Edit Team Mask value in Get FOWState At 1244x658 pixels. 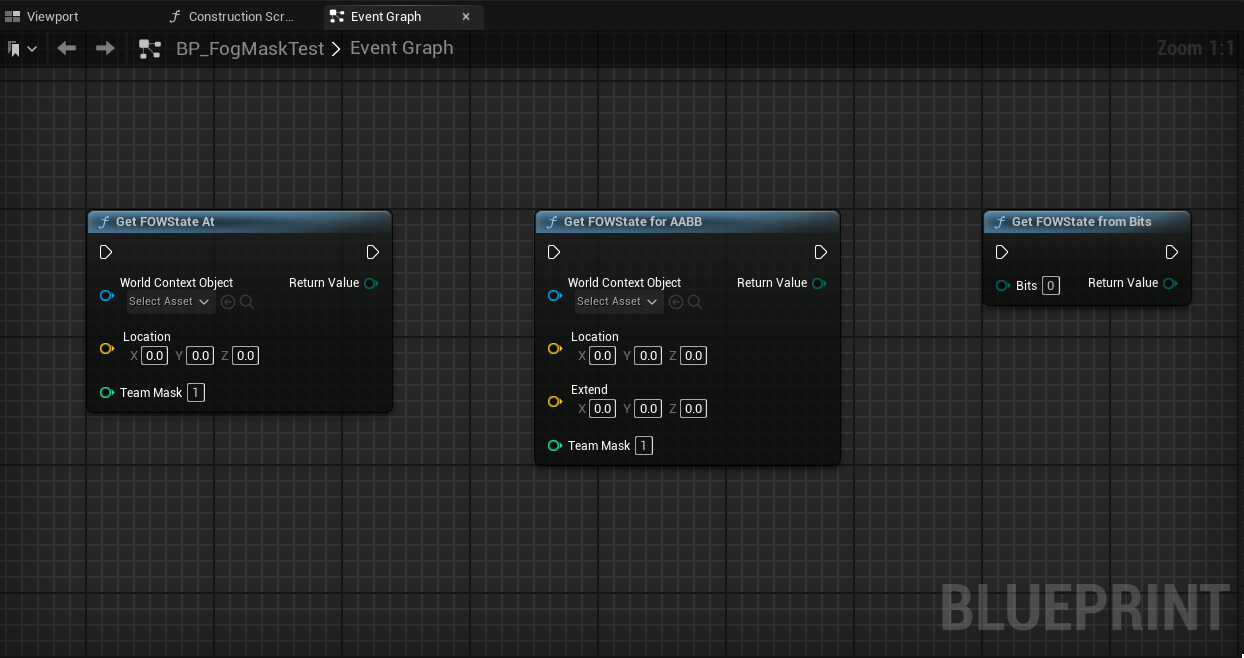pyautogui.click(x=196, y=392)
